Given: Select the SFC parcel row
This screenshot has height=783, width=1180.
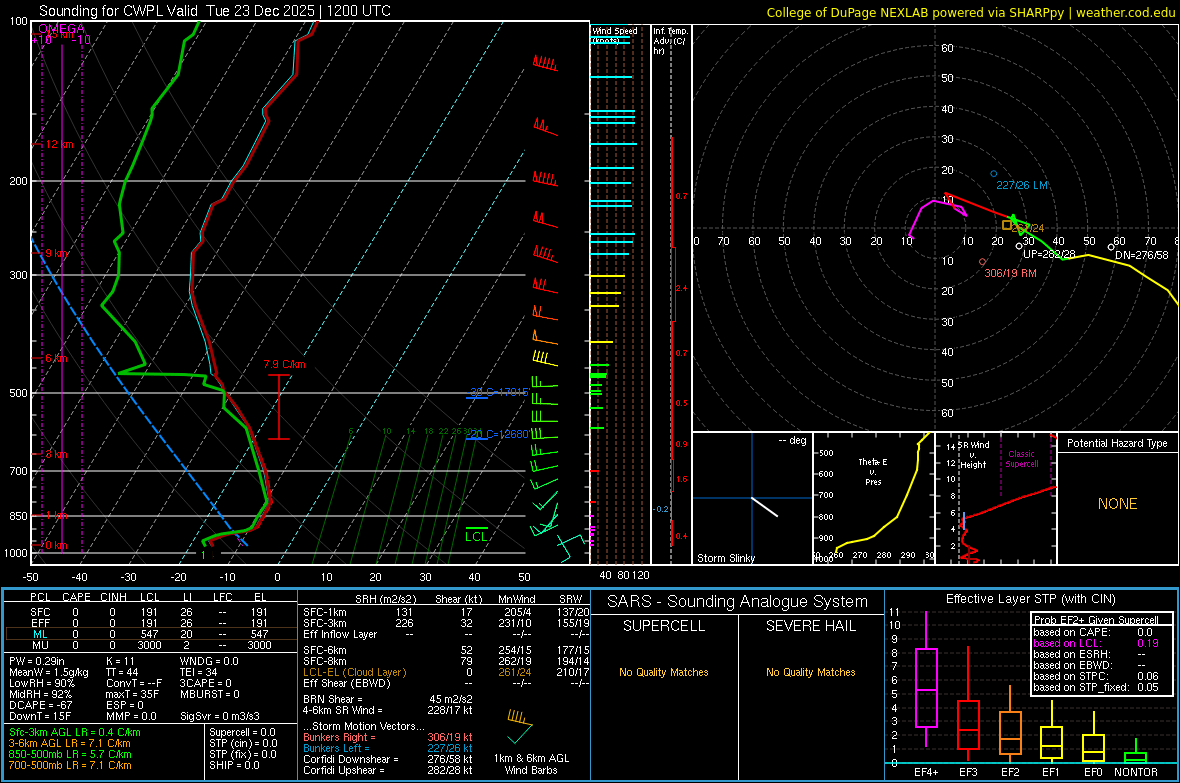Looking at the screenshot, I should tap(151, 613).
